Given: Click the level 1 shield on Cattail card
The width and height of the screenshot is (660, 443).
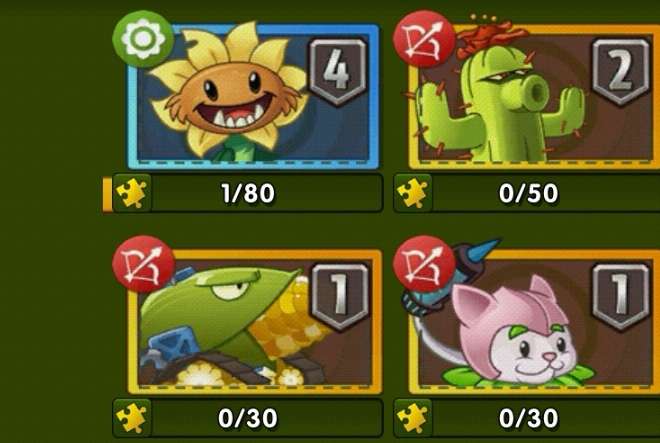Looking at the screenshot, I should 620,296.
